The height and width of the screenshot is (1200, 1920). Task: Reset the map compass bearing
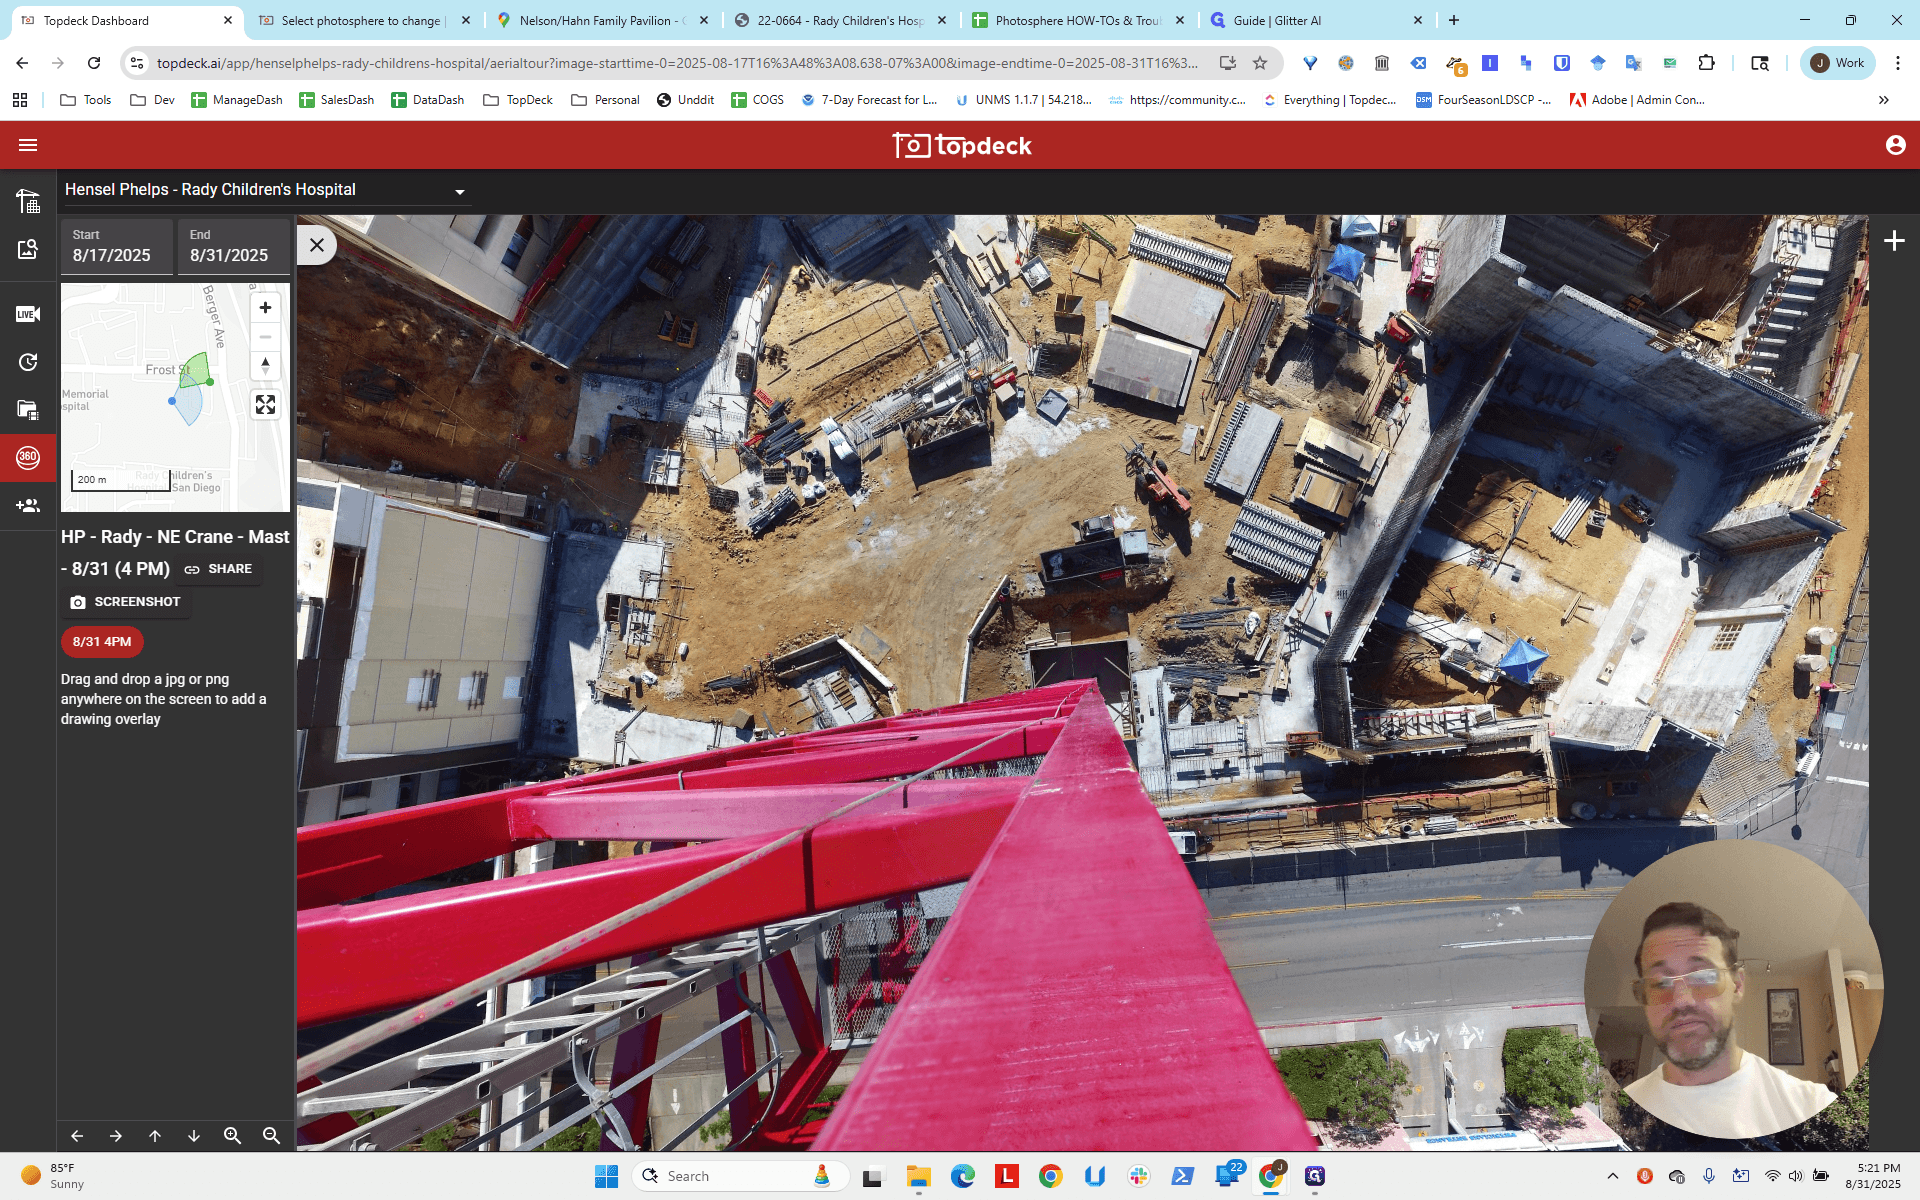[x=265, y=366]
